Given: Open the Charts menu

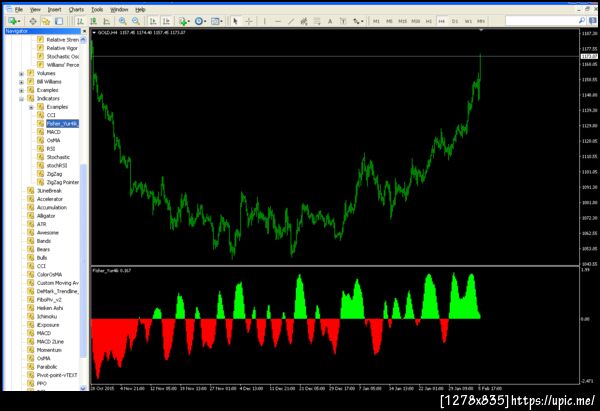Looking at the screenshot, I should (76, 10).
